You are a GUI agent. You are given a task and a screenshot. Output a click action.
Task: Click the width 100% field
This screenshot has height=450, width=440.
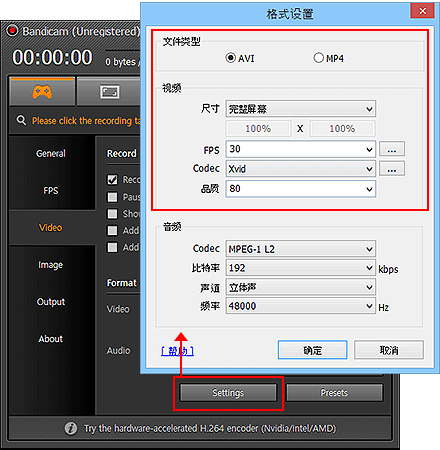(x=258, y=129)
